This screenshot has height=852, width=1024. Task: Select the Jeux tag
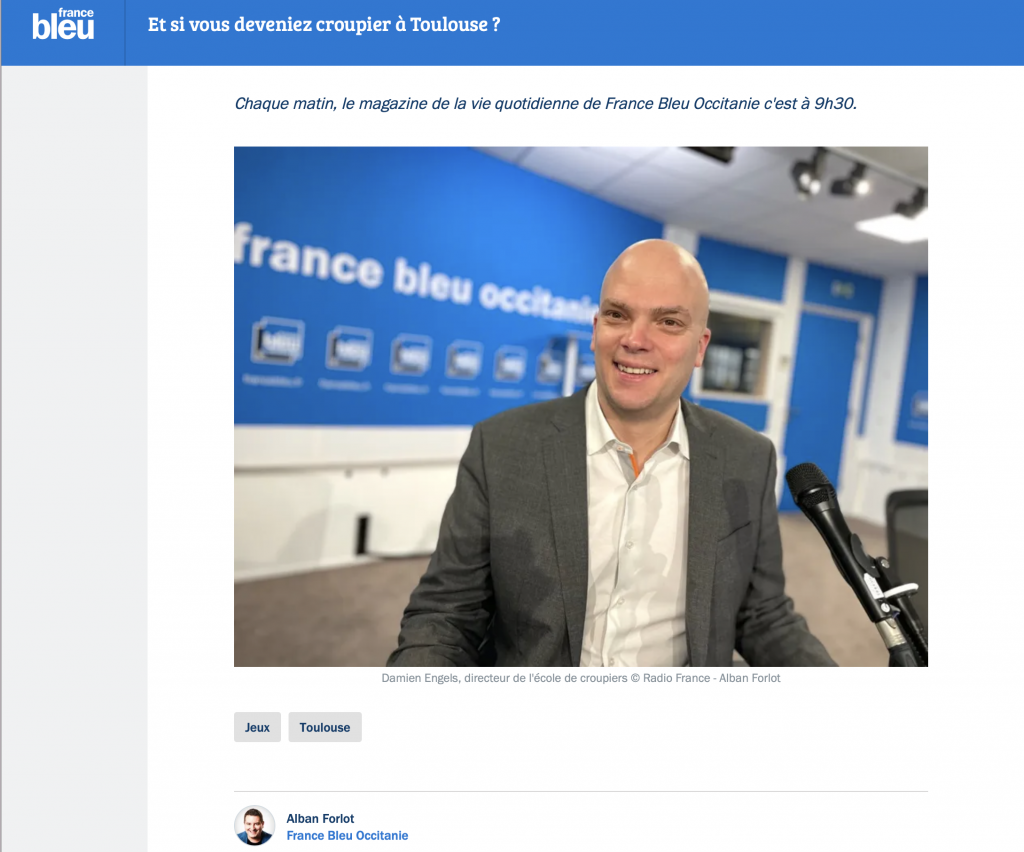pos(257,727)
